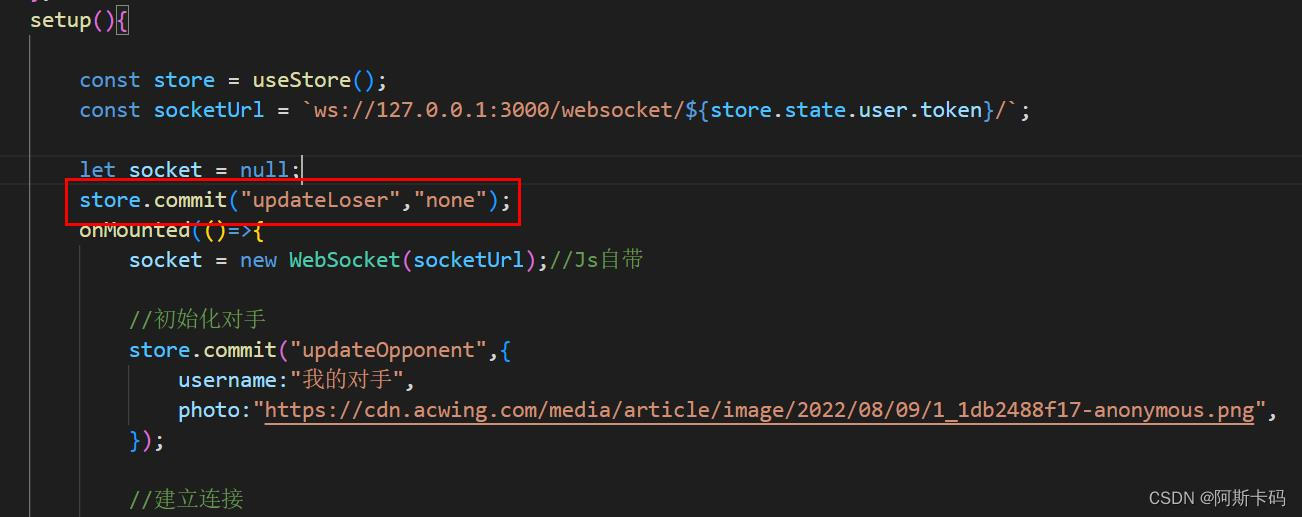Click the 'new' keyword before WebSocket
The image size is (1302, 517).
[x=258, y=260]
